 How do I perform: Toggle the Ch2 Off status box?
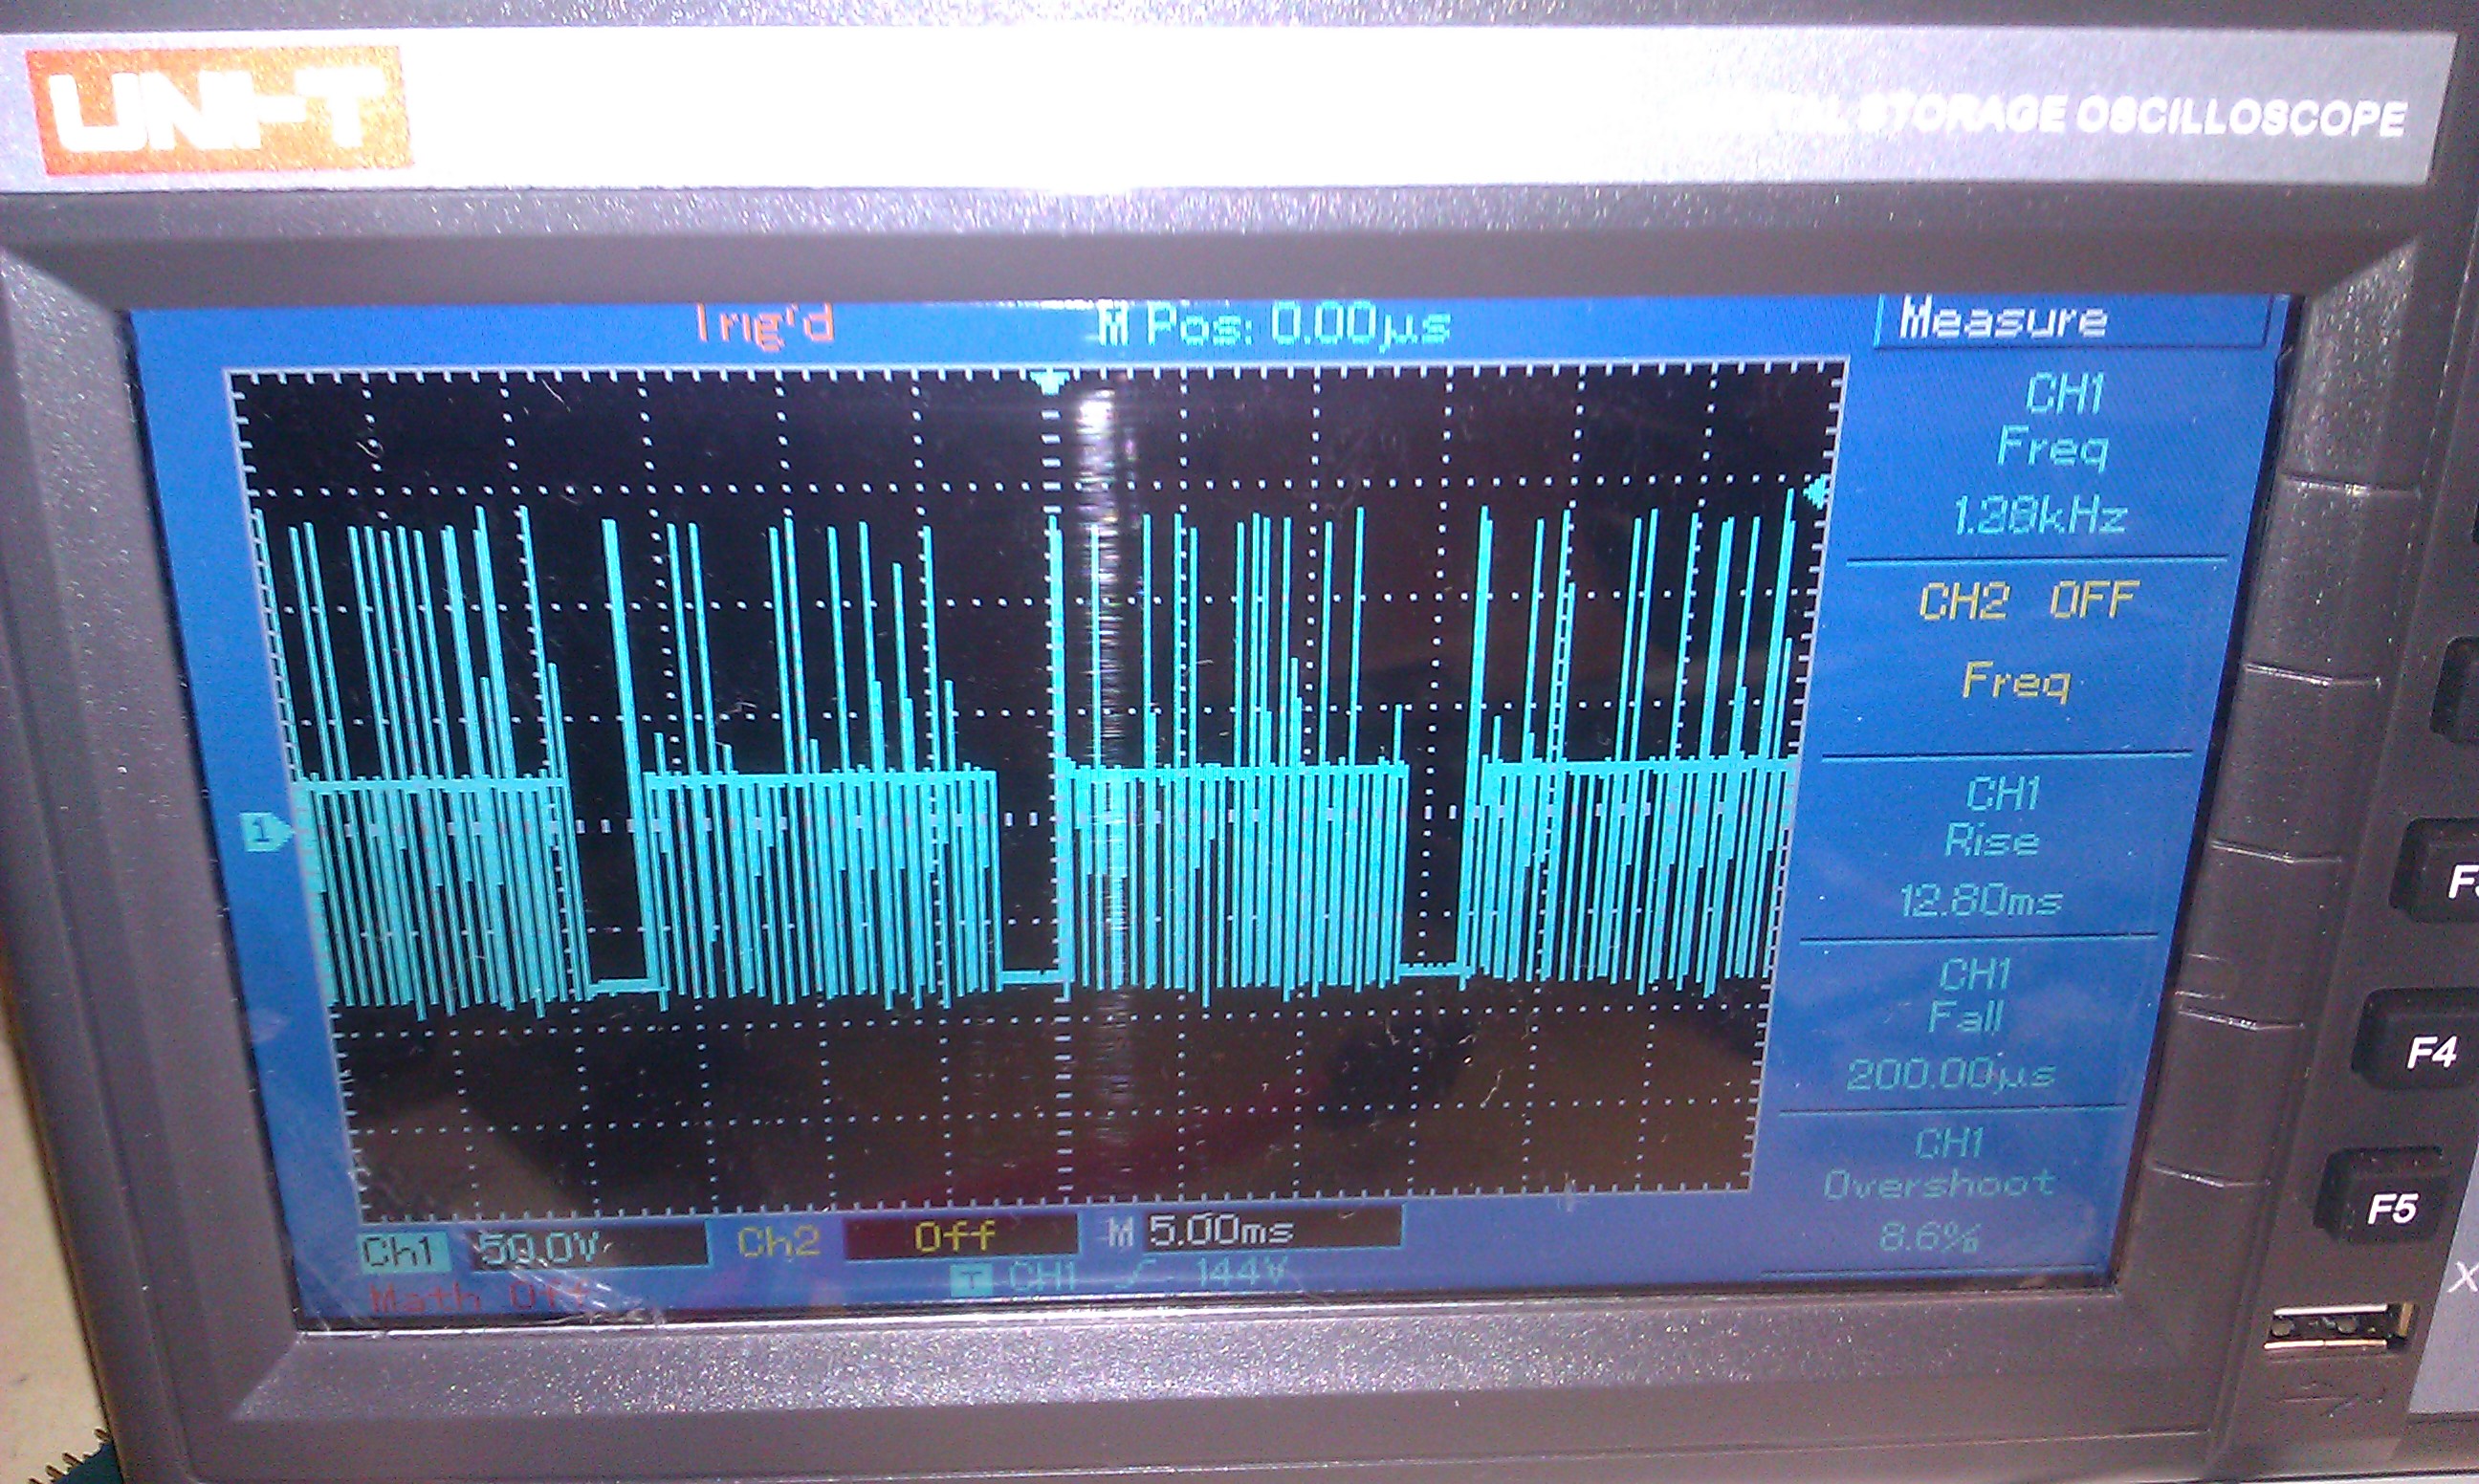tap(957, 1237)
